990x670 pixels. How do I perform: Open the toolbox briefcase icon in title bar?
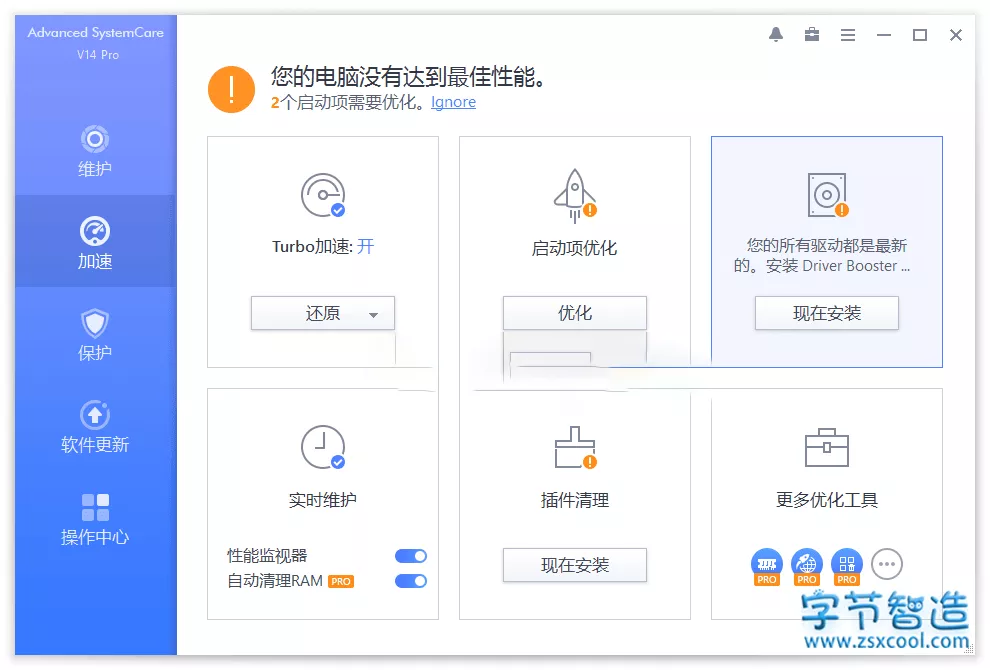[x=812, y=35]
